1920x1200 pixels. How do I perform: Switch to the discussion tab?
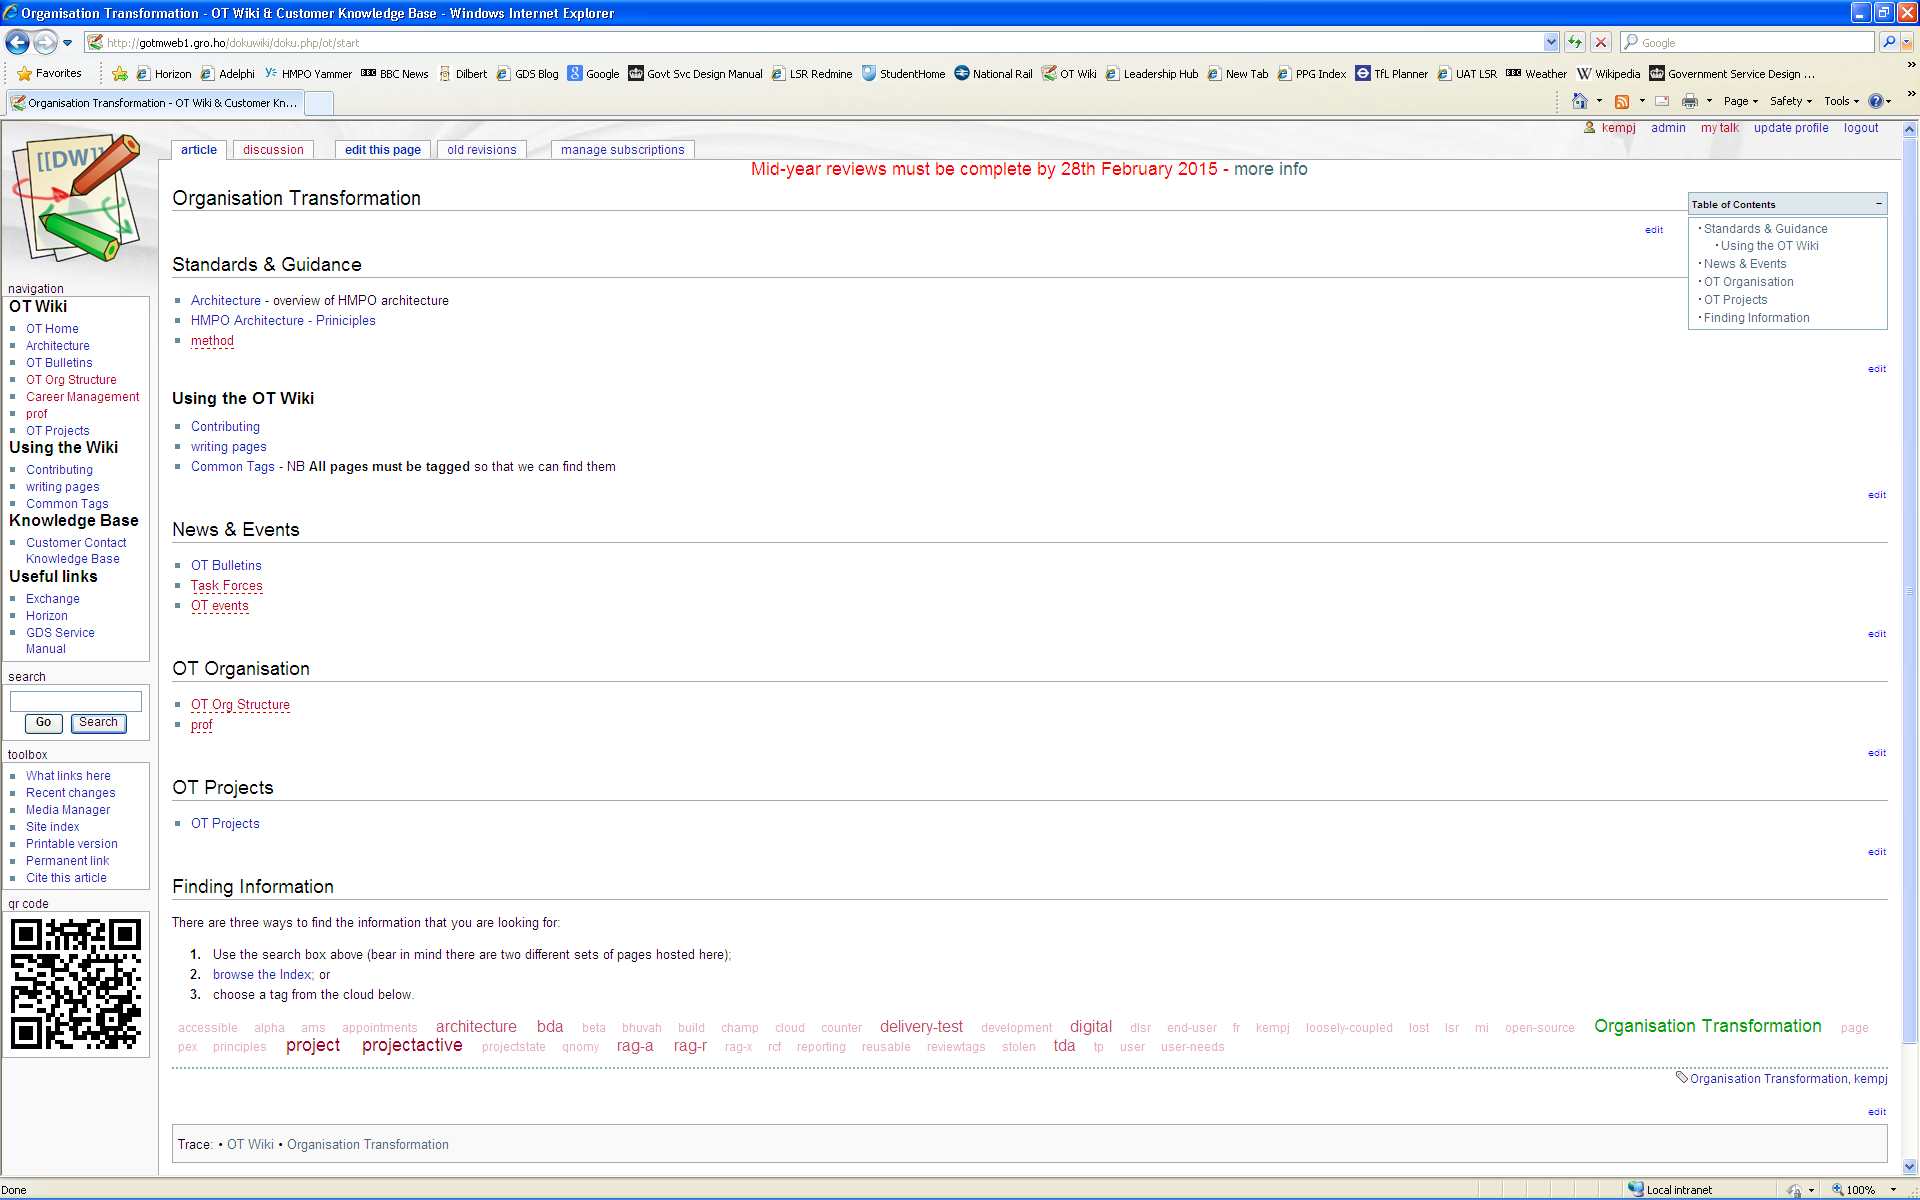tap(273, 150)
